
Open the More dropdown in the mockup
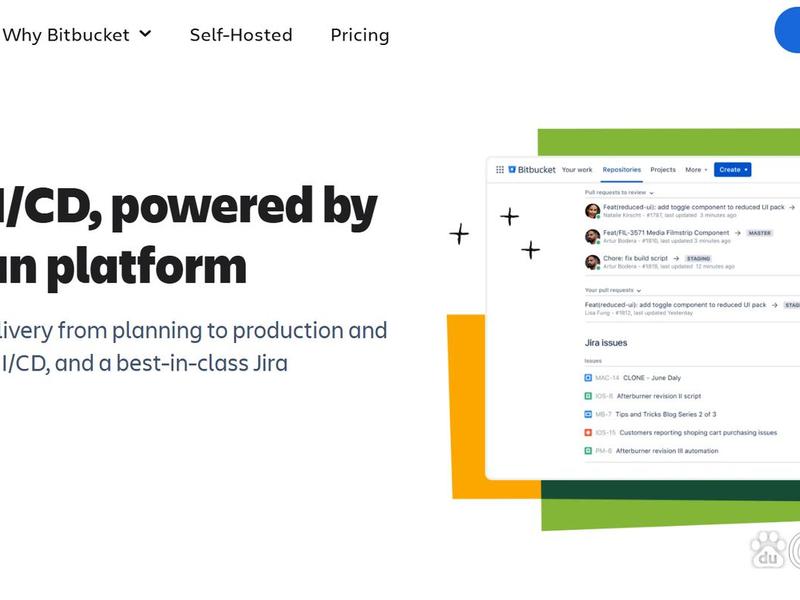(x=696, y=169)
